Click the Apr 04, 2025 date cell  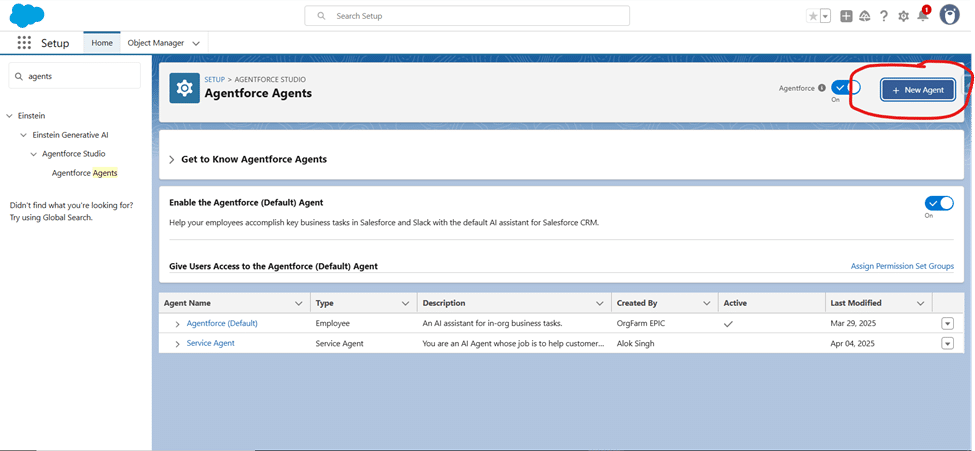[x=853, y=343]
